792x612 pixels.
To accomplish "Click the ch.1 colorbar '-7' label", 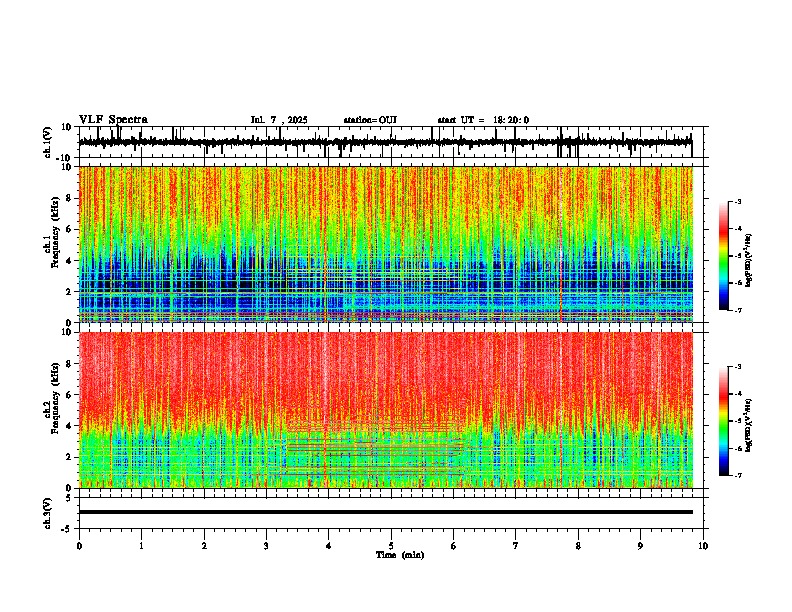I will [738, 310].
